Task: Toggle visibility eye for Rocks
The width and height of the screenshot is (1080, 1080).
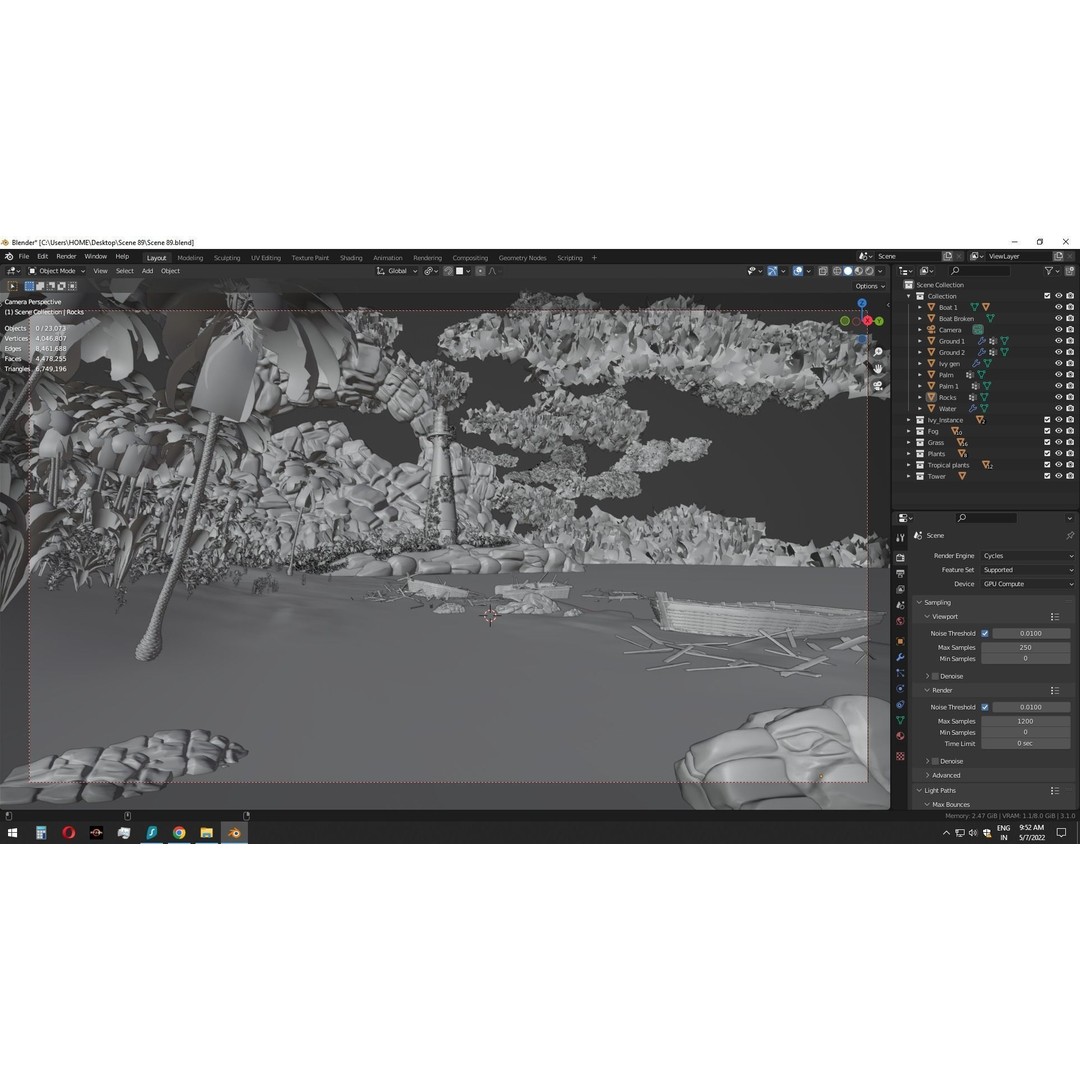Action: click(x=1059, y=397)
